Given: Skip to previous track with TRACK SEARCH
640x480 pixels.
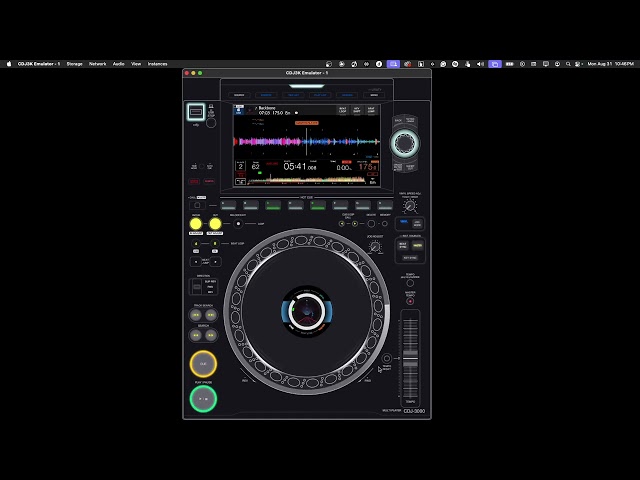Looking at the screenshot, I should [196, 315].
